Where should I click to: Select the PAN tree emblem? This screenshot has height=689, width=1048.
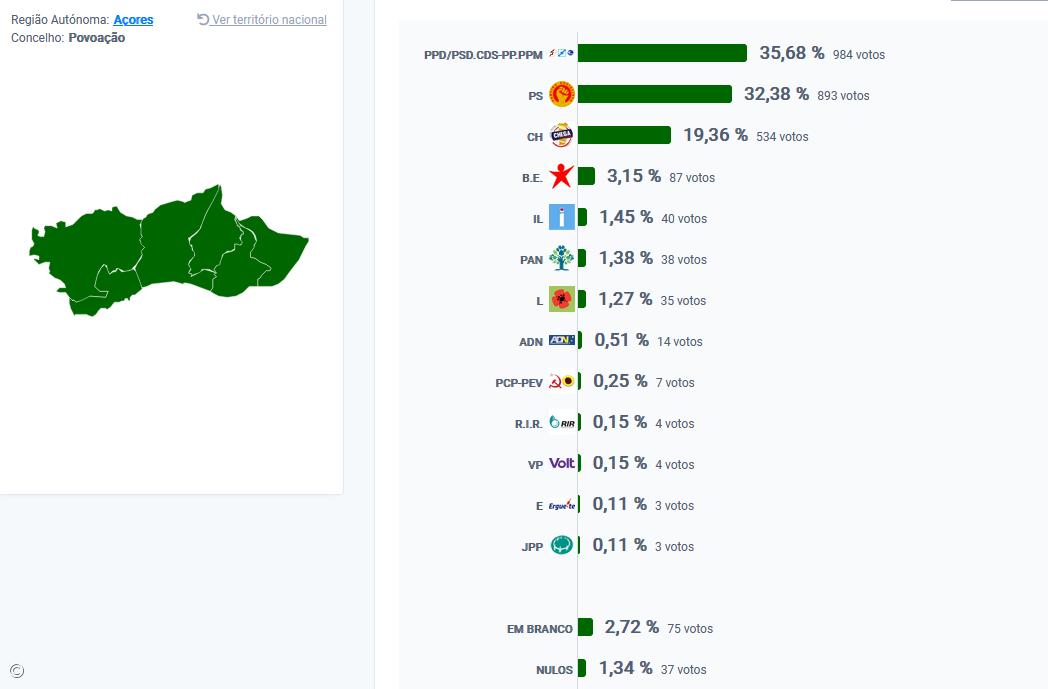point(562,258)
